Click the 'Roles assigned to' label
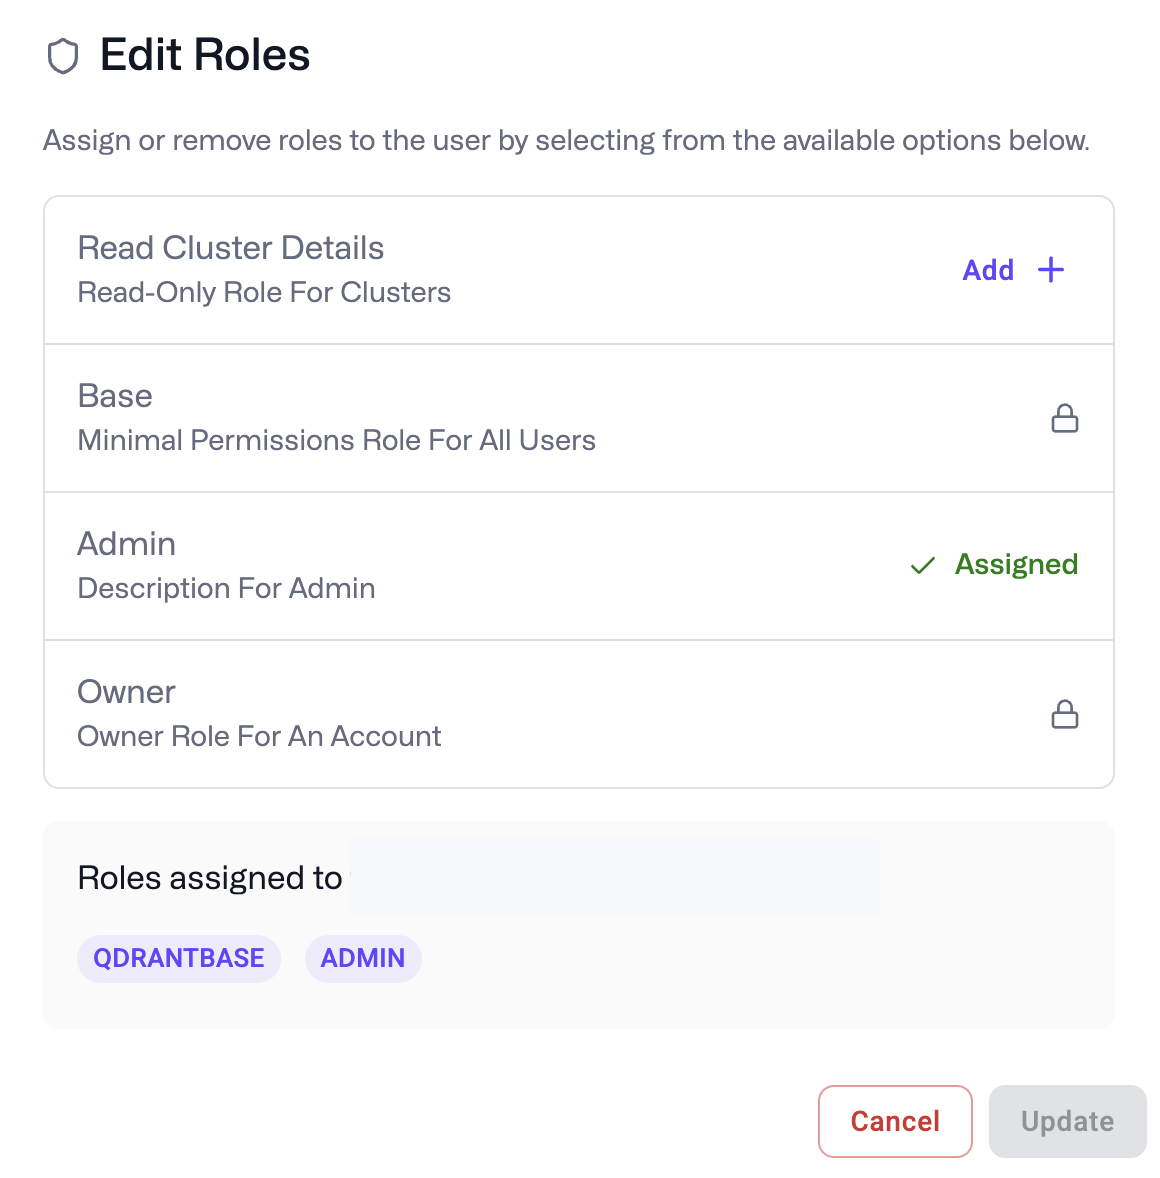The height and width of the screenshot is (1178, 1160). (210, 878)
